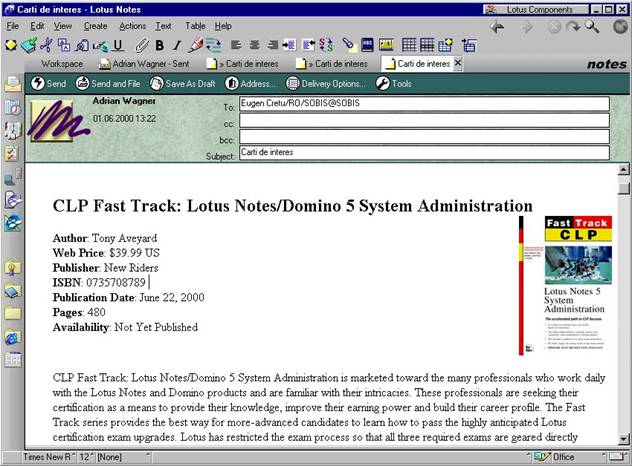
Task: Expand the Tools action menu
Action: (393, 84)
